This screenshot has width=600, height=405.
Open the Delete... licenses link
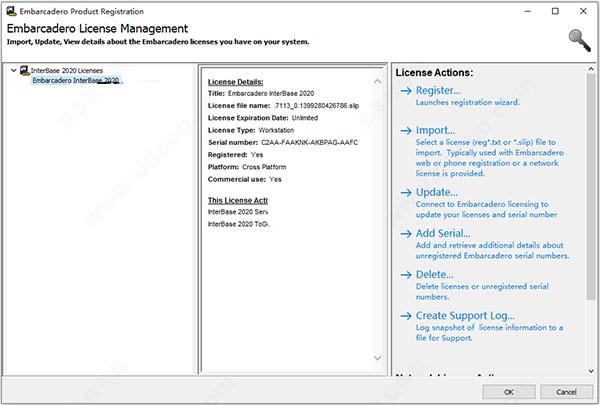(434, 274)
